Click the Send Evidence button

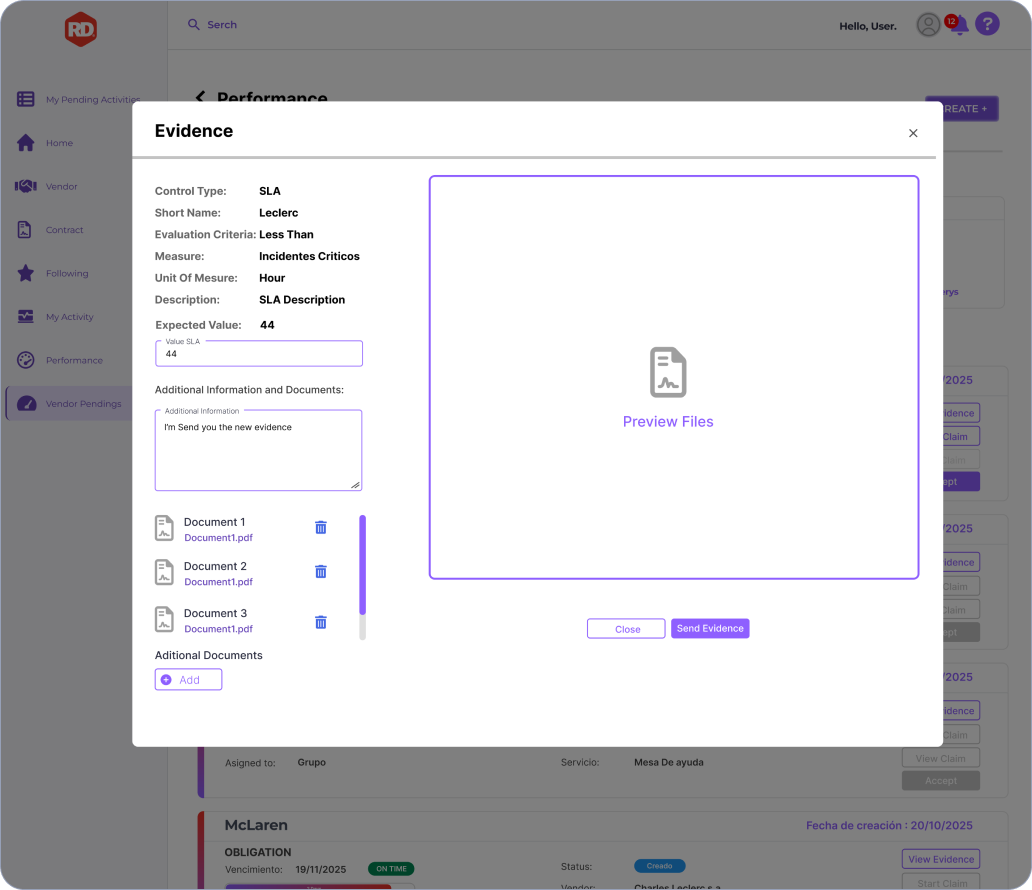point(710,629)
